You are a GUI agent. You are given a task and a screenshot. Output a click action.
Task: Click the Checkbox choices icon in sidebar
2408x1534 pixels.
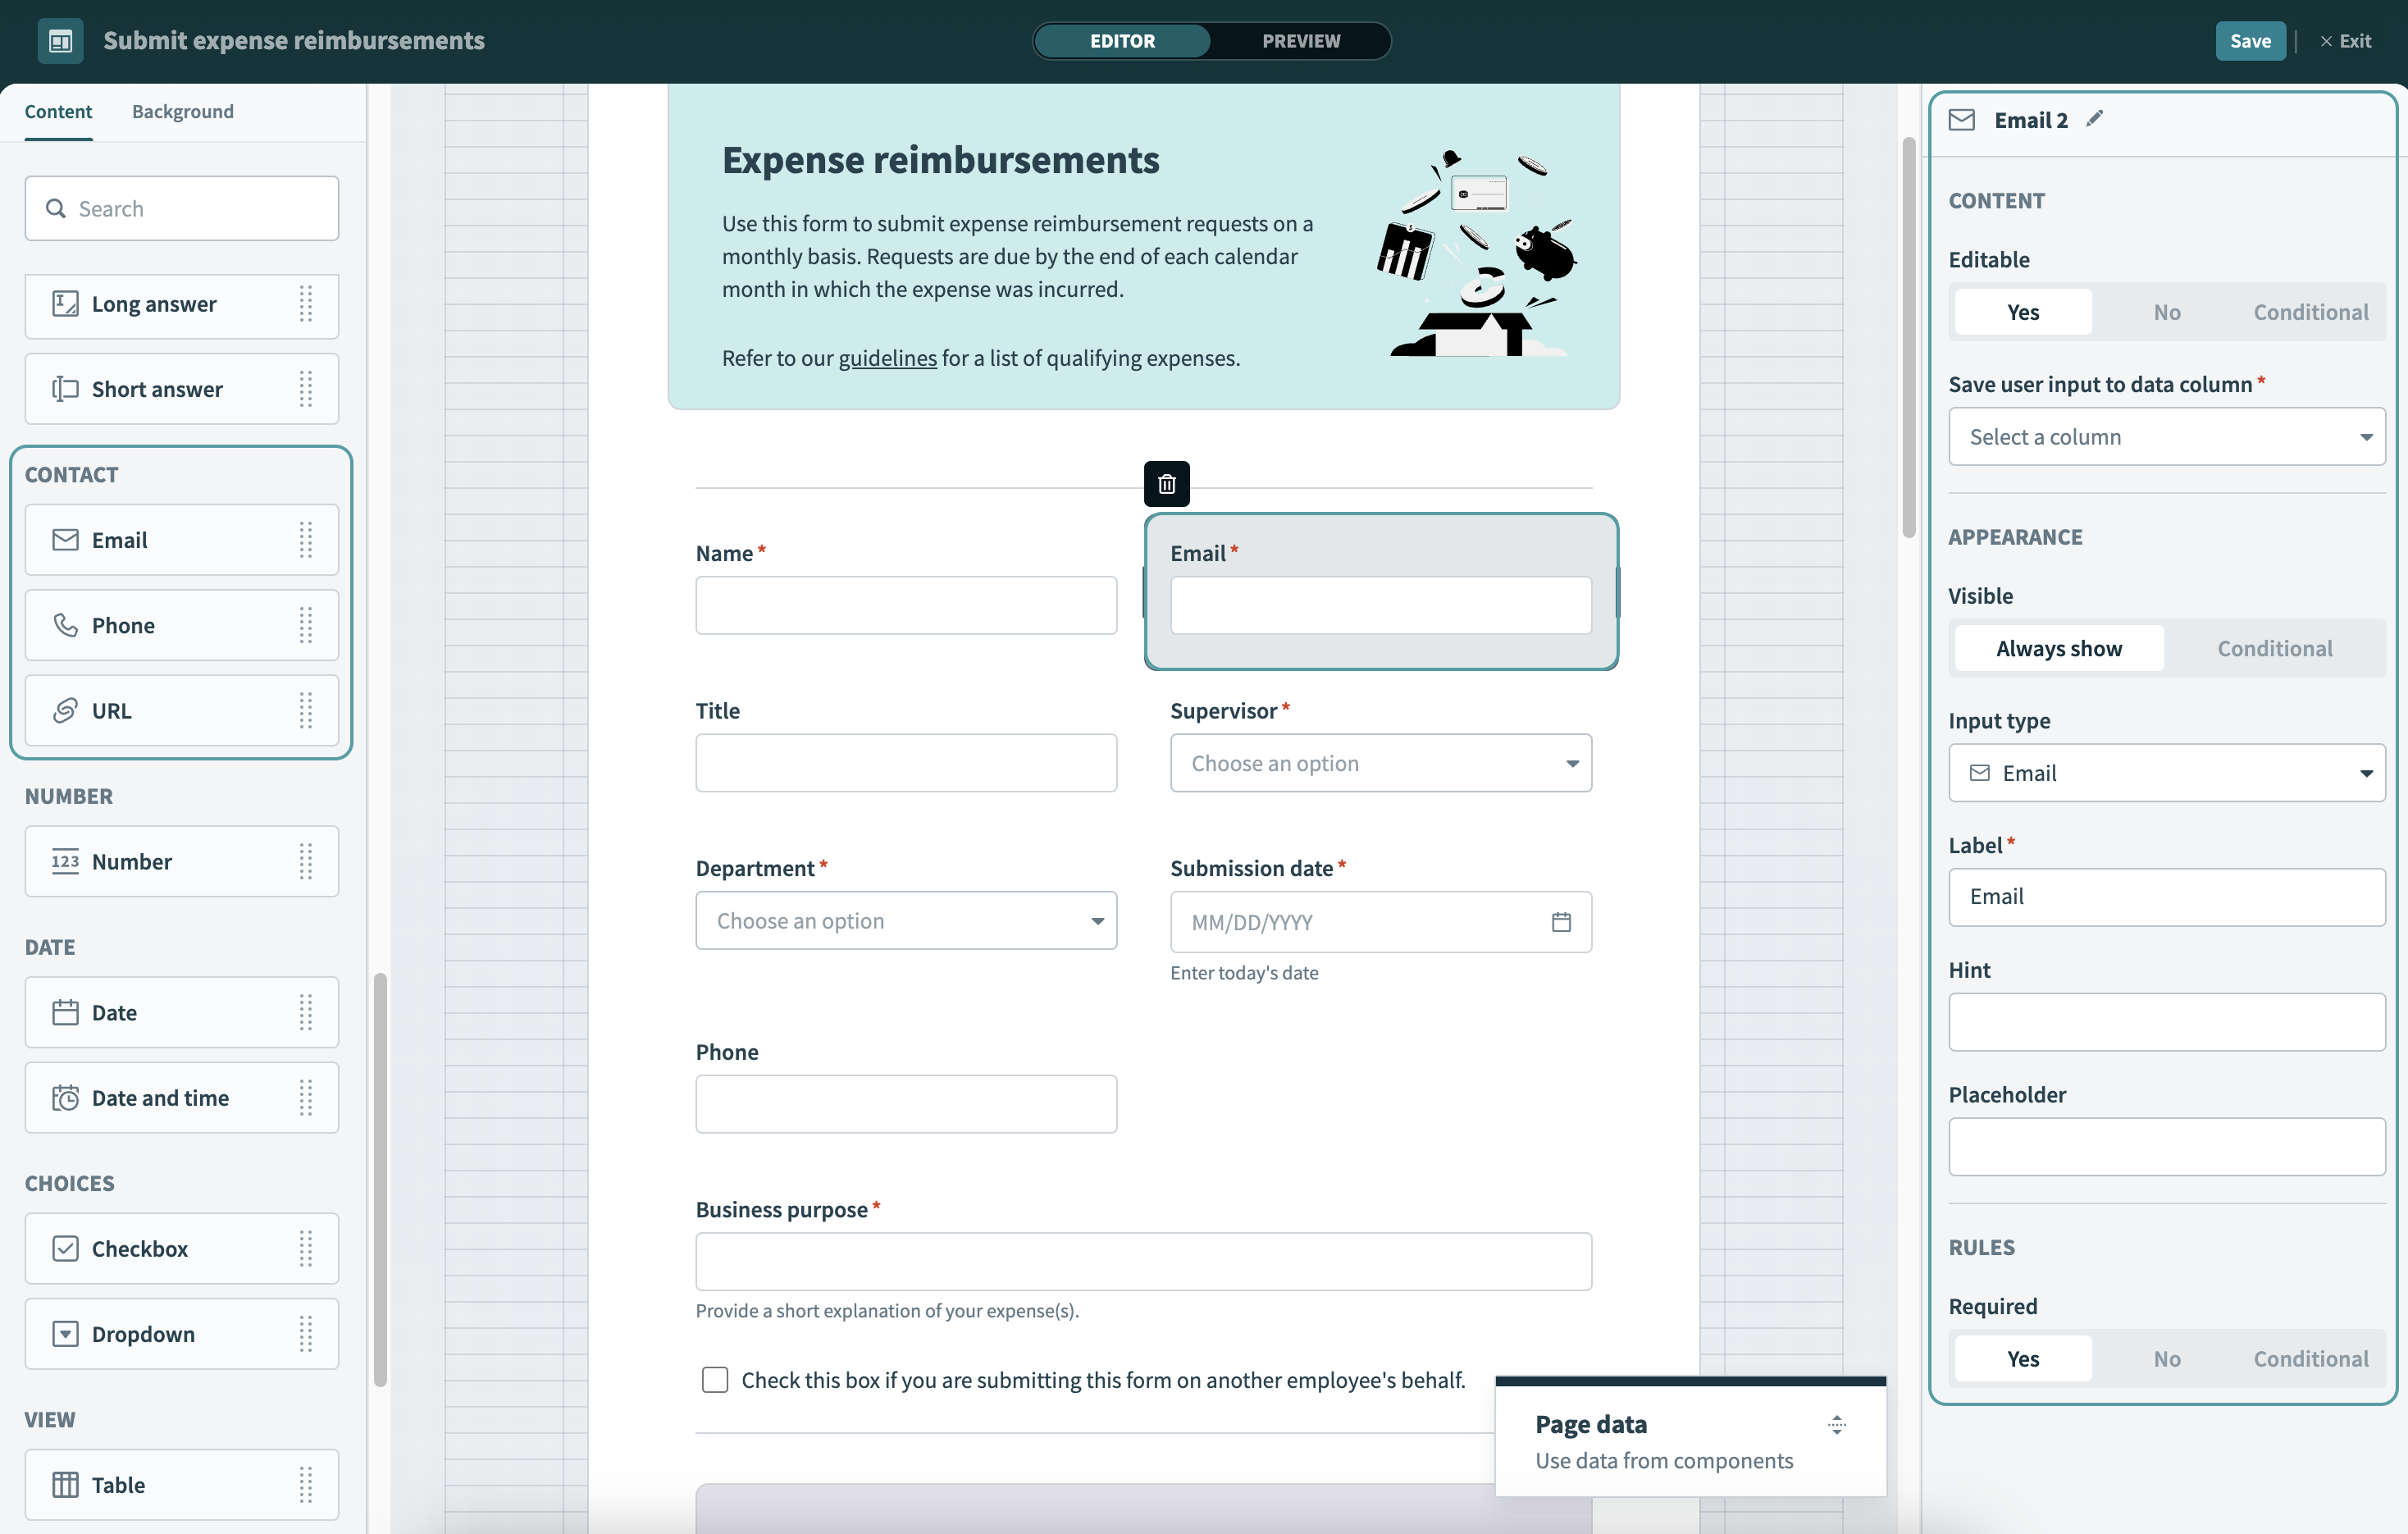point(63,1248)
